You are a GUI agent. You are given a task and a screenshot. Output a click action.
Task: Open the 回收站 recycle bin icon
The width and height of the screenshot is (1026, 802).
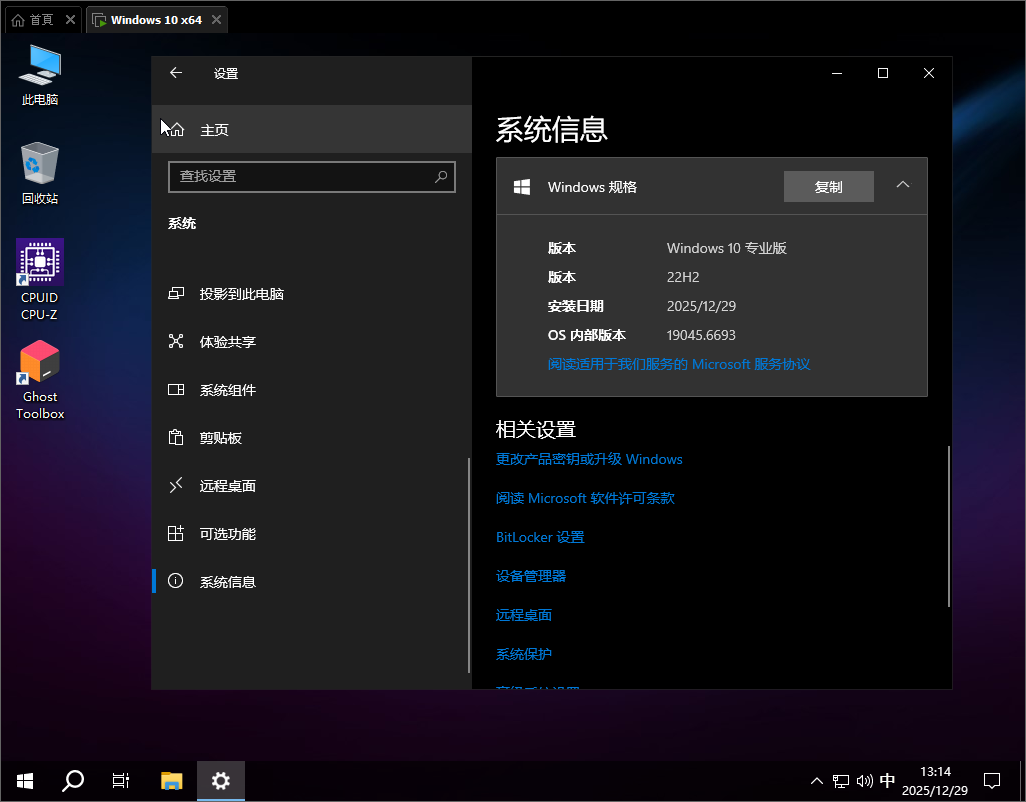tap(40, 164)
